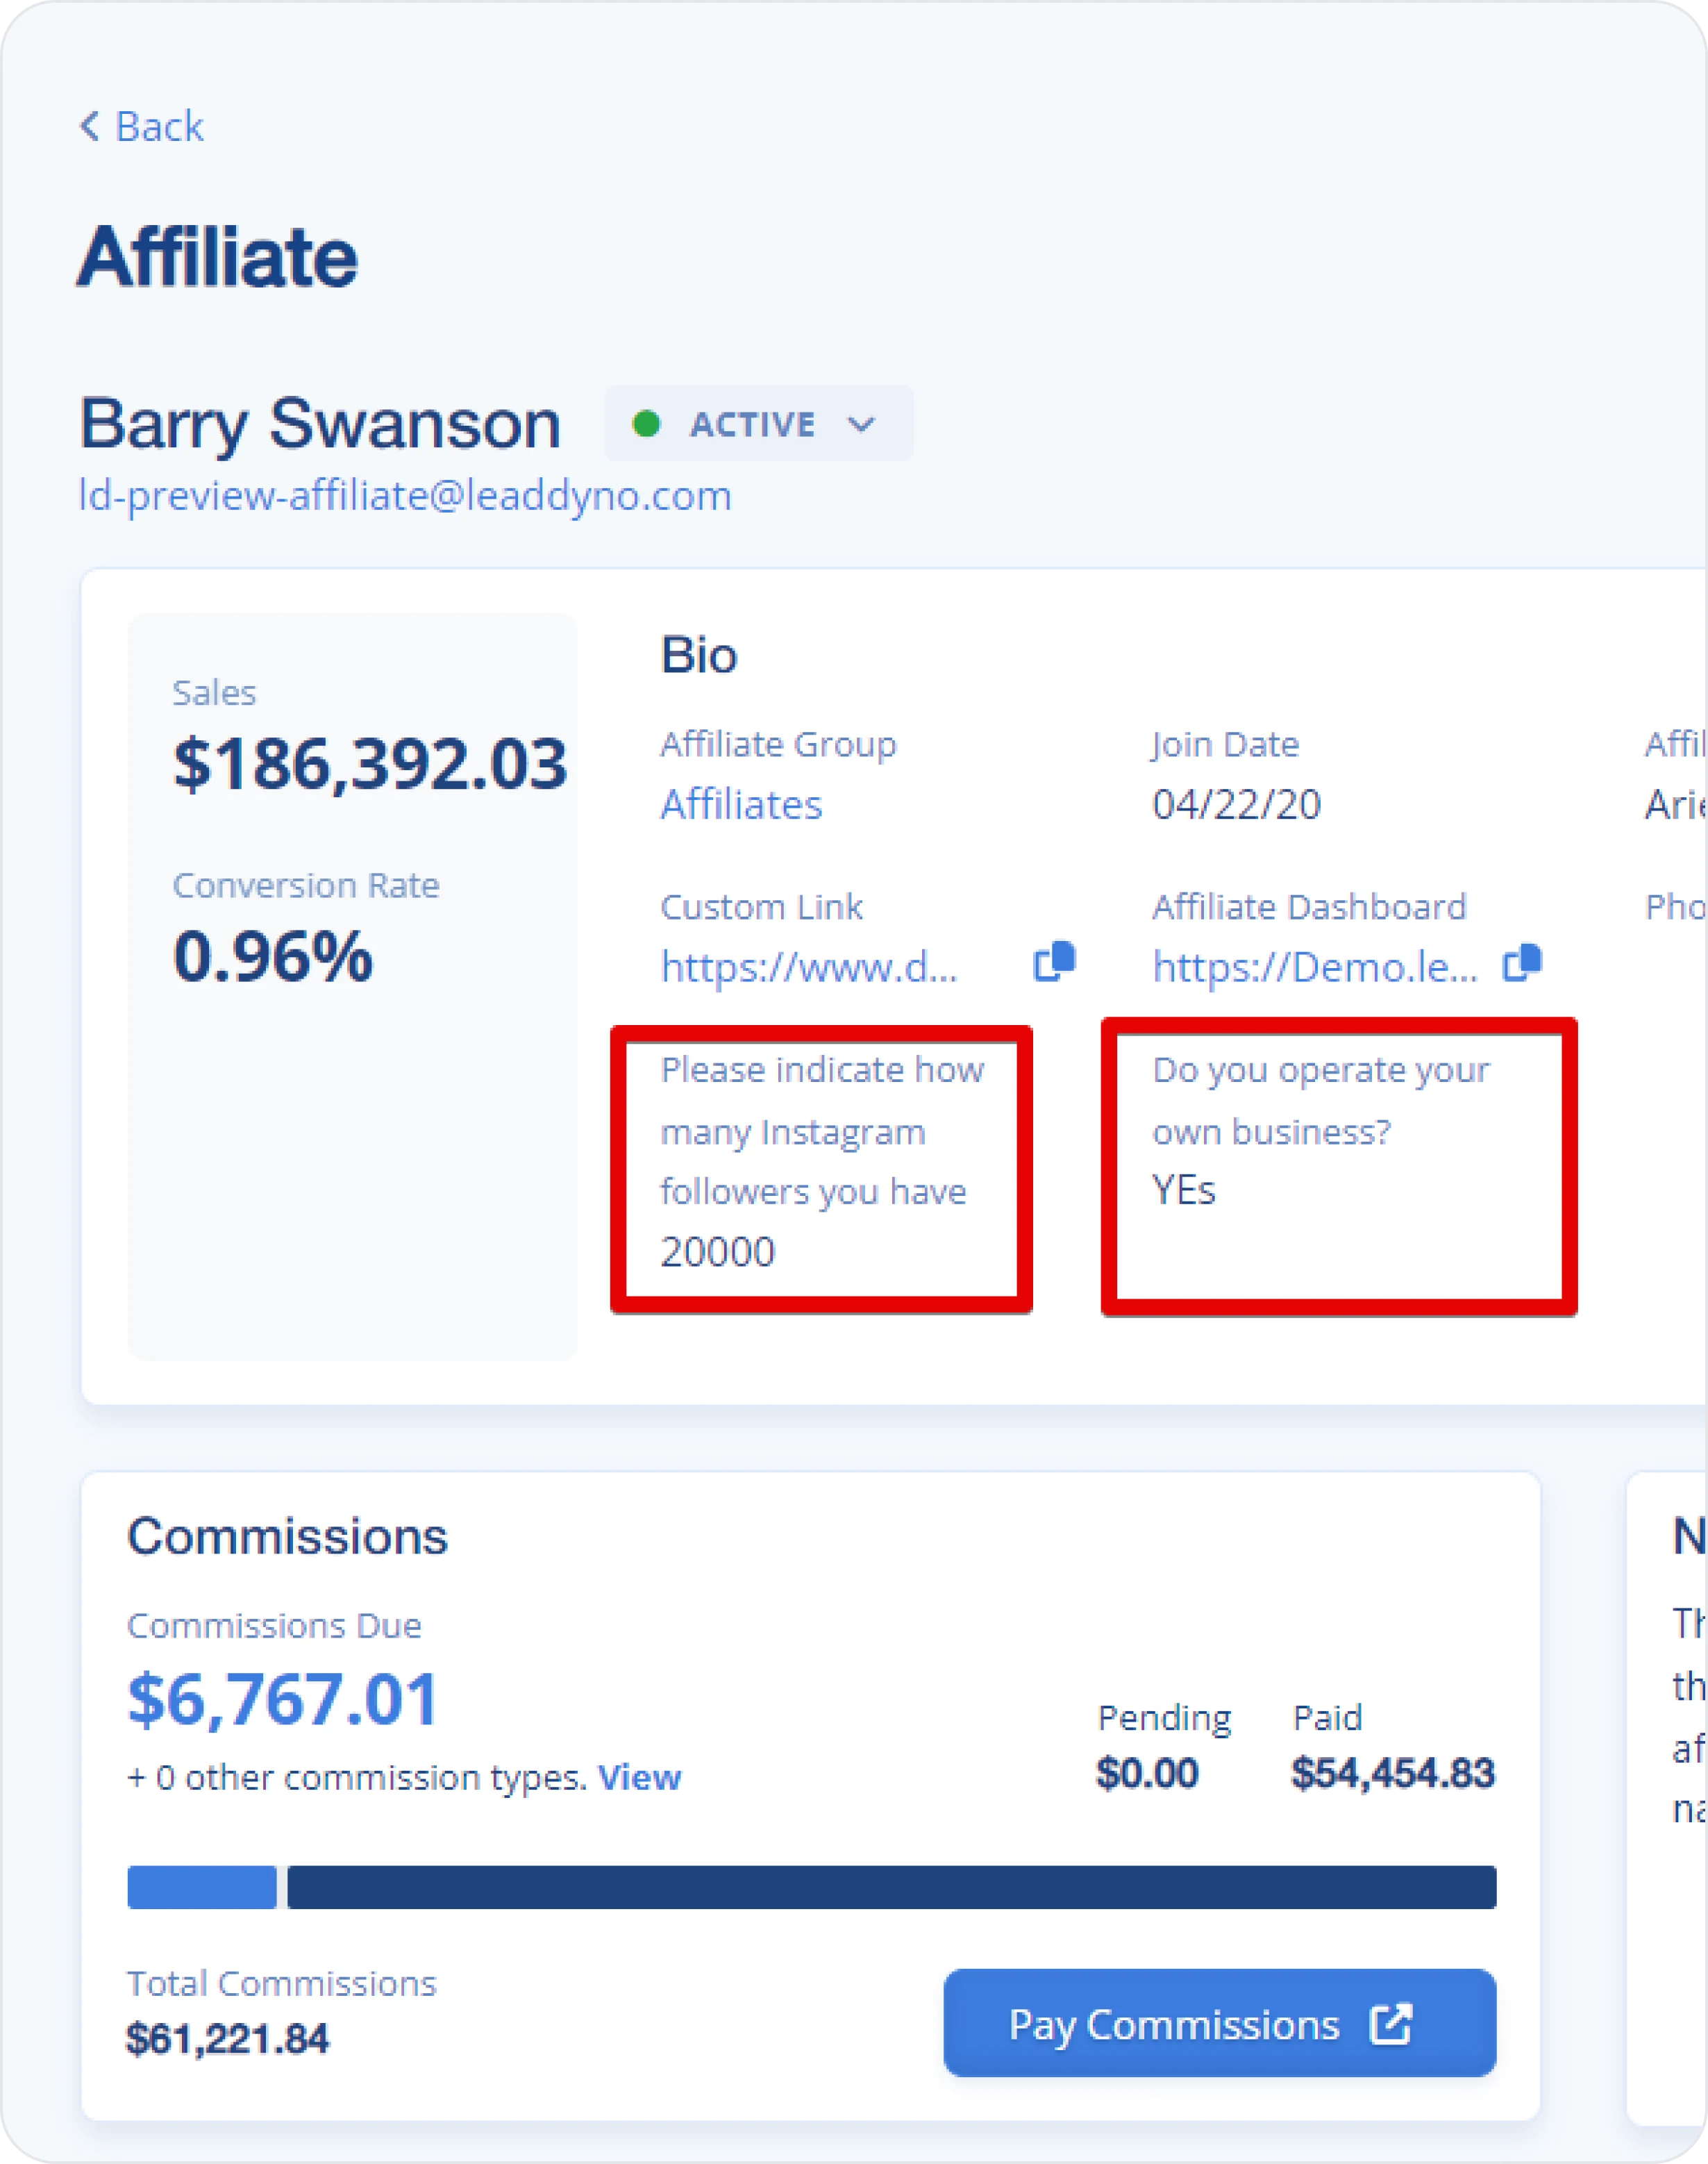Click the commissions due segment of progress bar

point(202,1888)
